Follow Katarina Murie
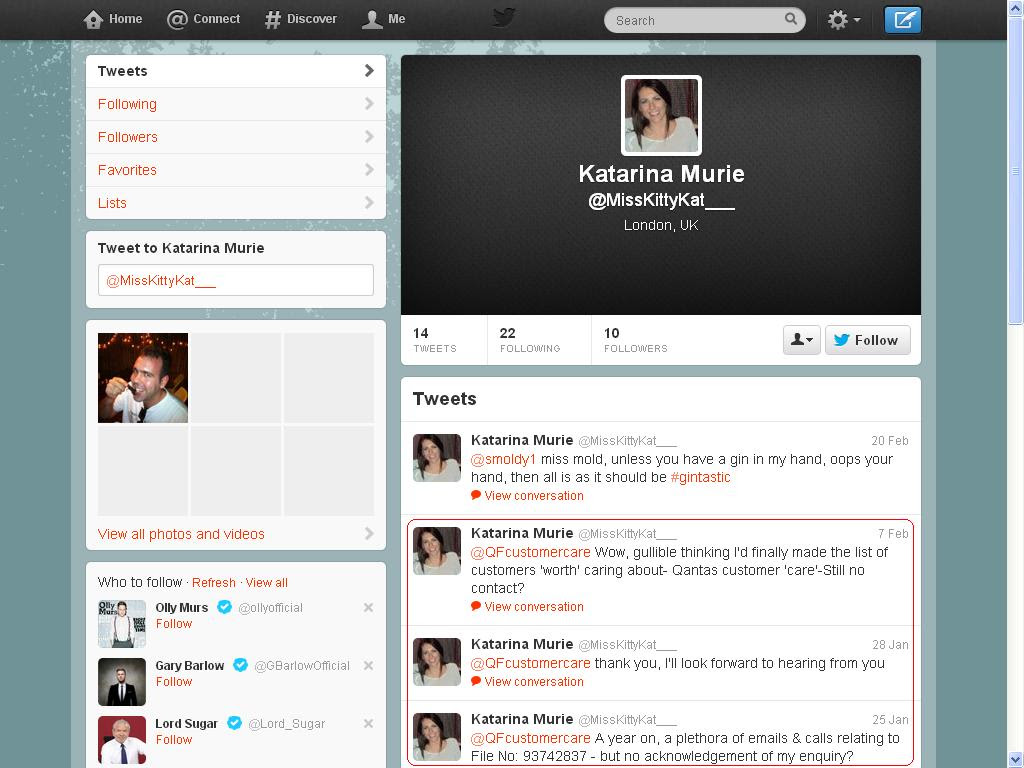This screenshot has width=1024, height=768. [x=867, y=340]
